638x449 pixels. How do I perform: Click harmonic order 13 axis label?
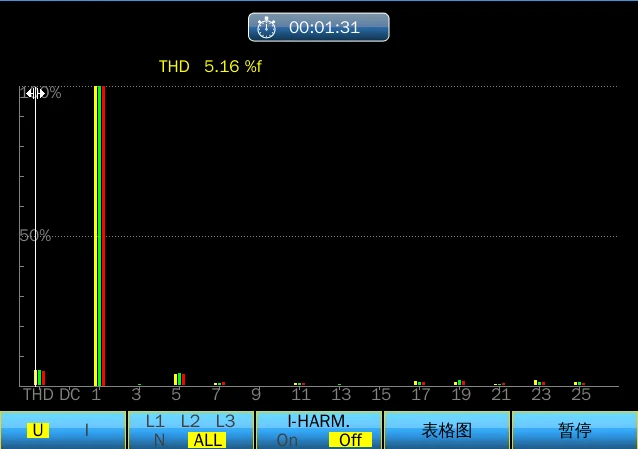pyautogui.click(x=341, y=394)
